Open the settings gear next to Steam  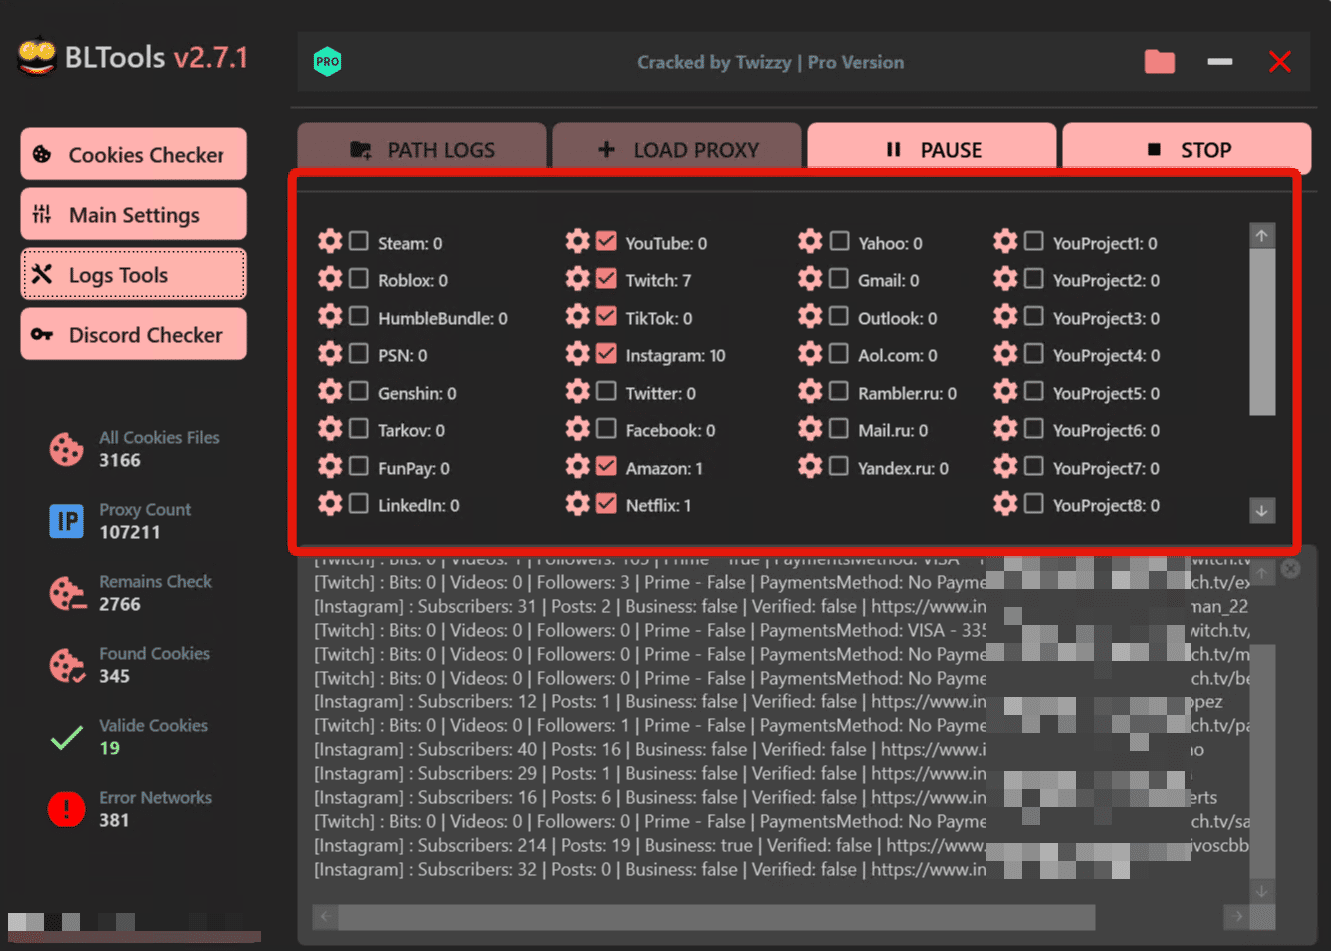coord(330,242)
